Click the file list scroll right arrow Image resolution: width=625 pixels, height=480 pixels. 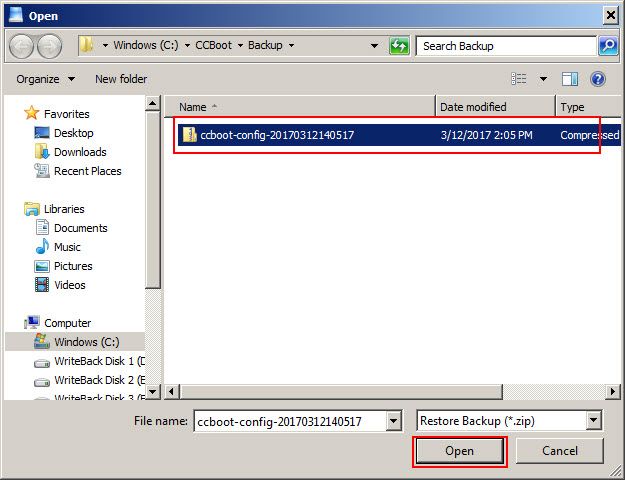coord(613,391)
